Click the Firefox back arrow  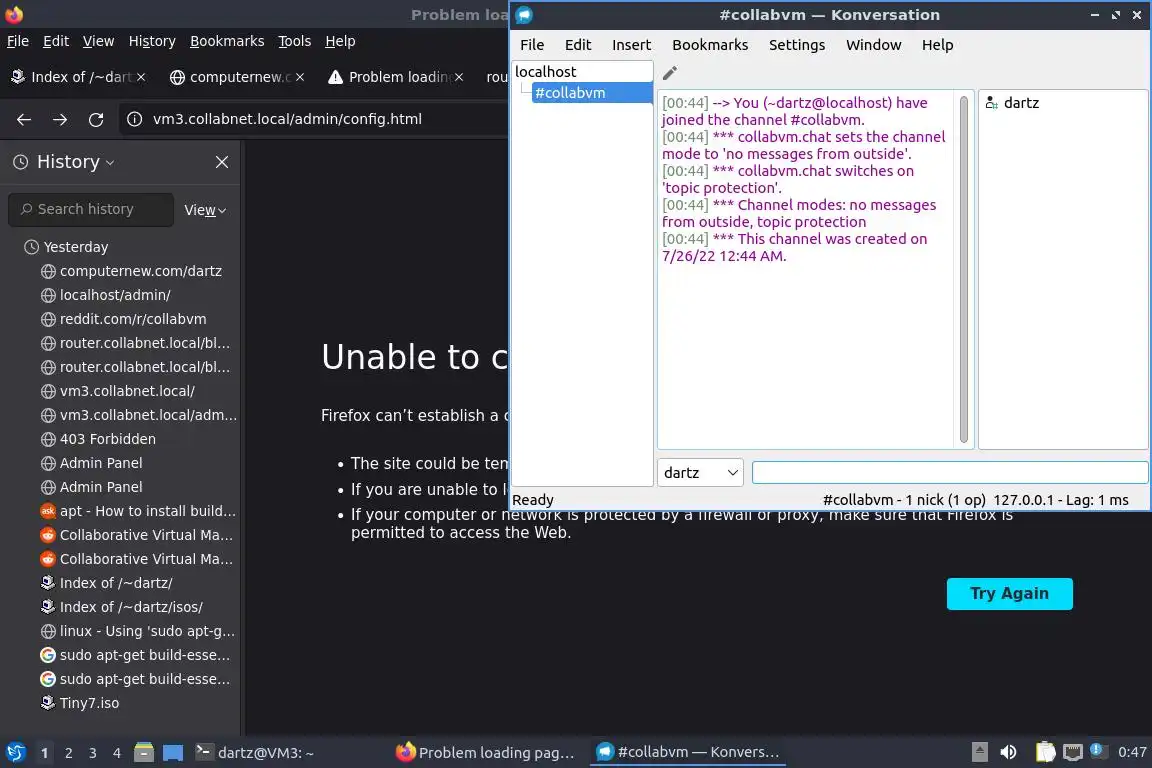(x=24, y=119)
